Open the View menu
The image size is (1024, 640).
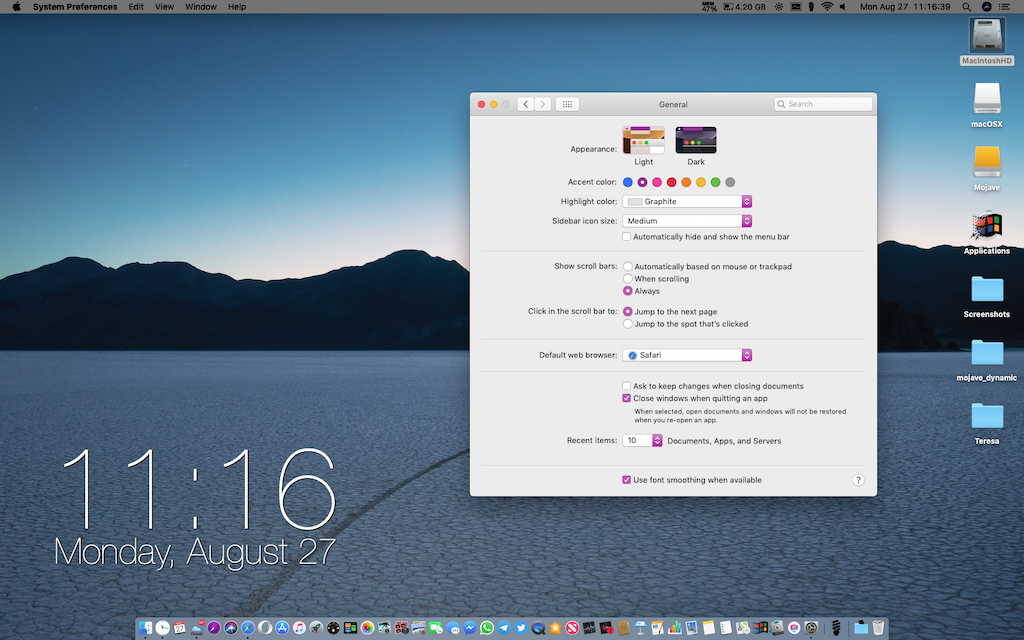(x=164, y=7)
